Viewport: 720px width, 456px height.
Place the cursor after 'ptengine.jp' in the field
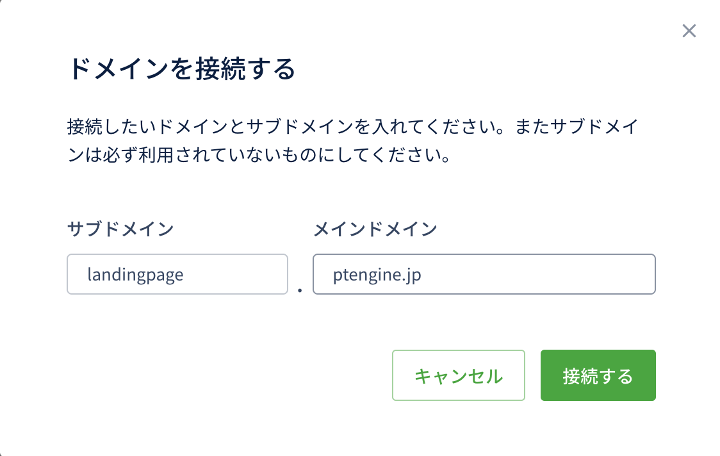click(423, 275)
